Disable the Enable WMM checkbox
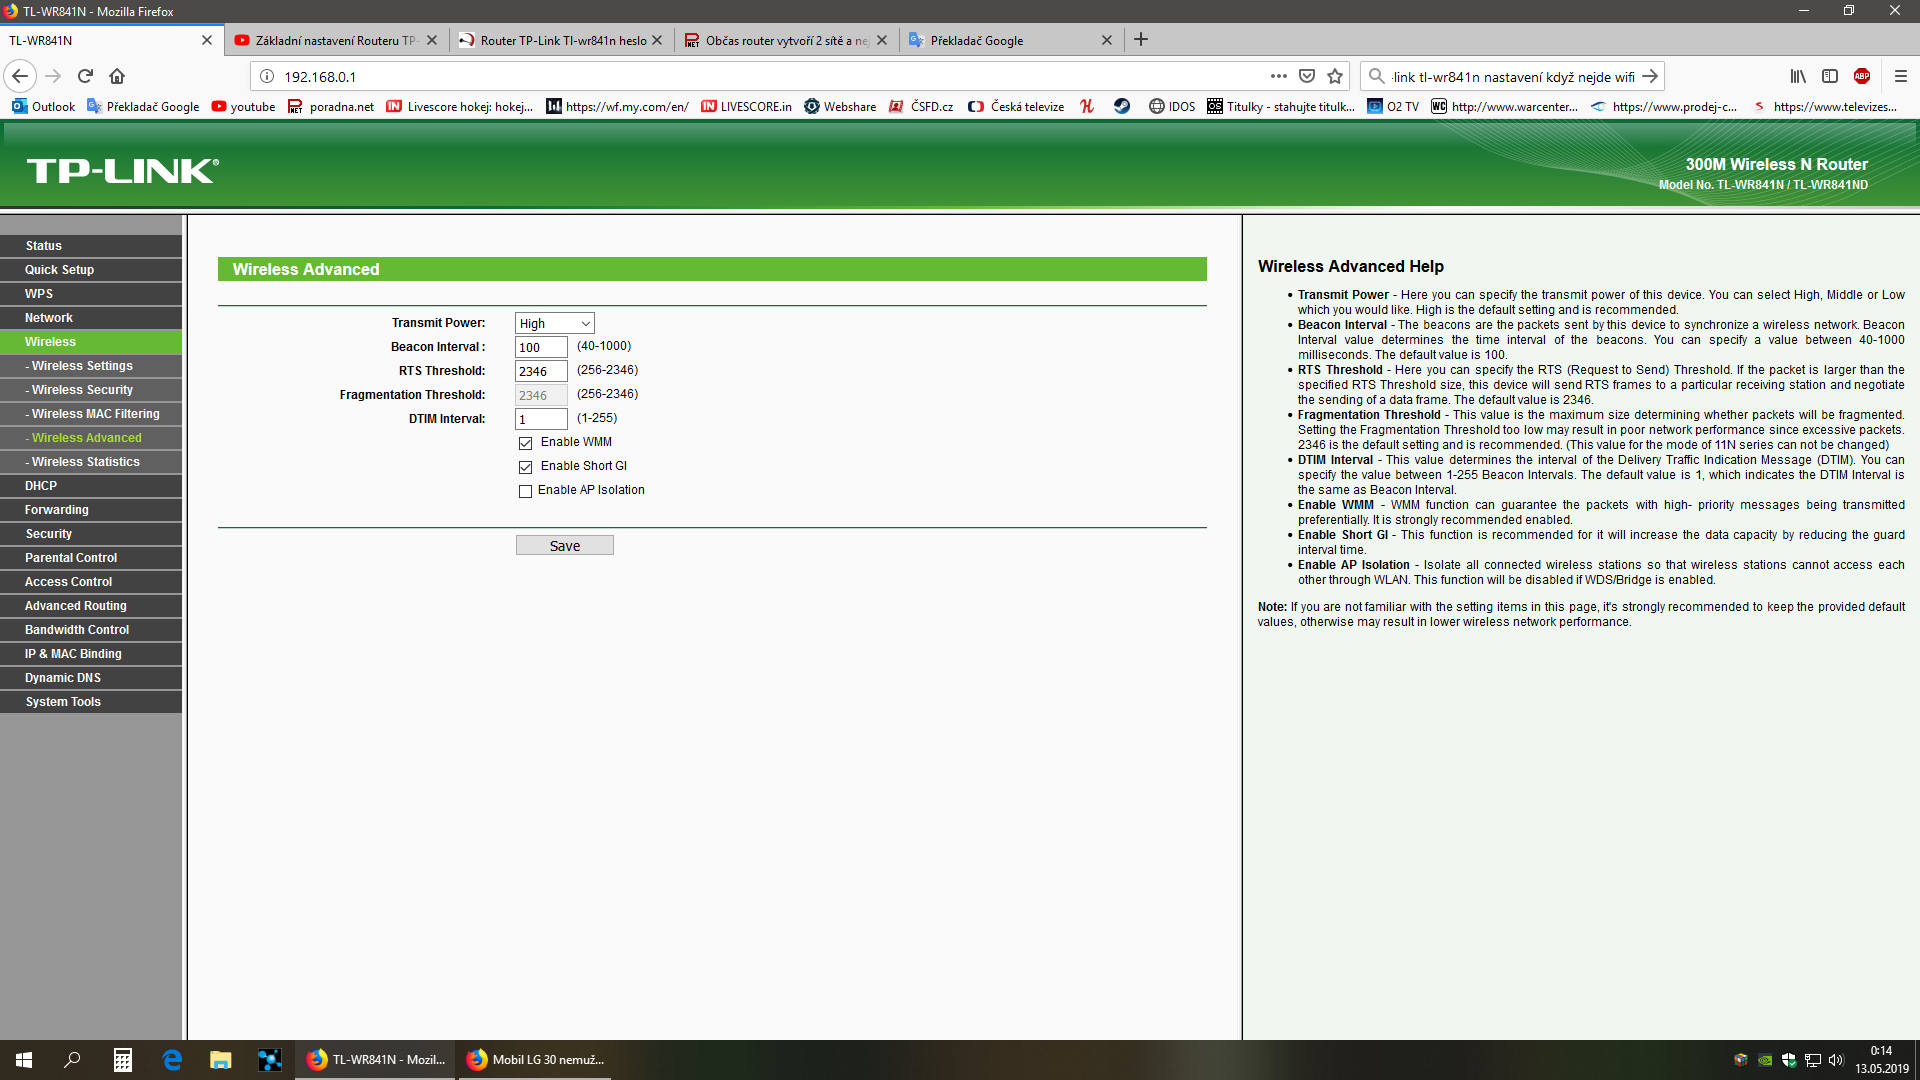This screenshot has width=1920, height=1080. [x=525, y=443]
